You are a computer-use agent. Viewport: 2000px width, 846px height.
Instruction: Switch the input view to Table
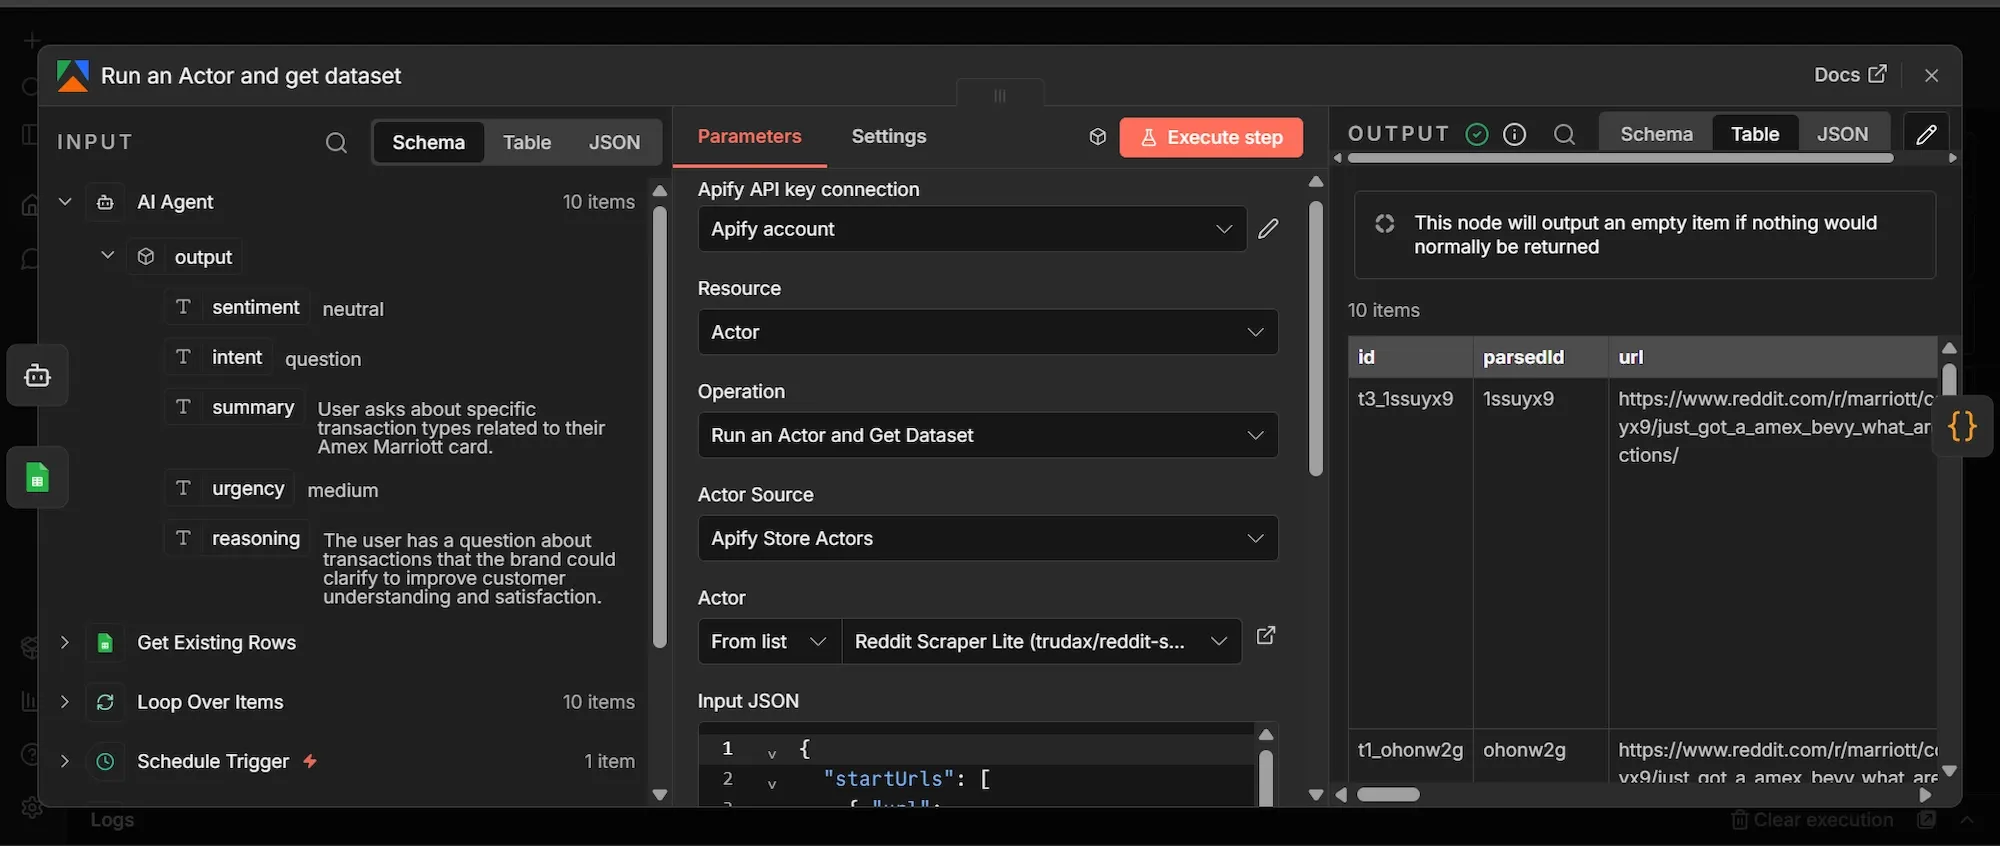pos(527,143)
